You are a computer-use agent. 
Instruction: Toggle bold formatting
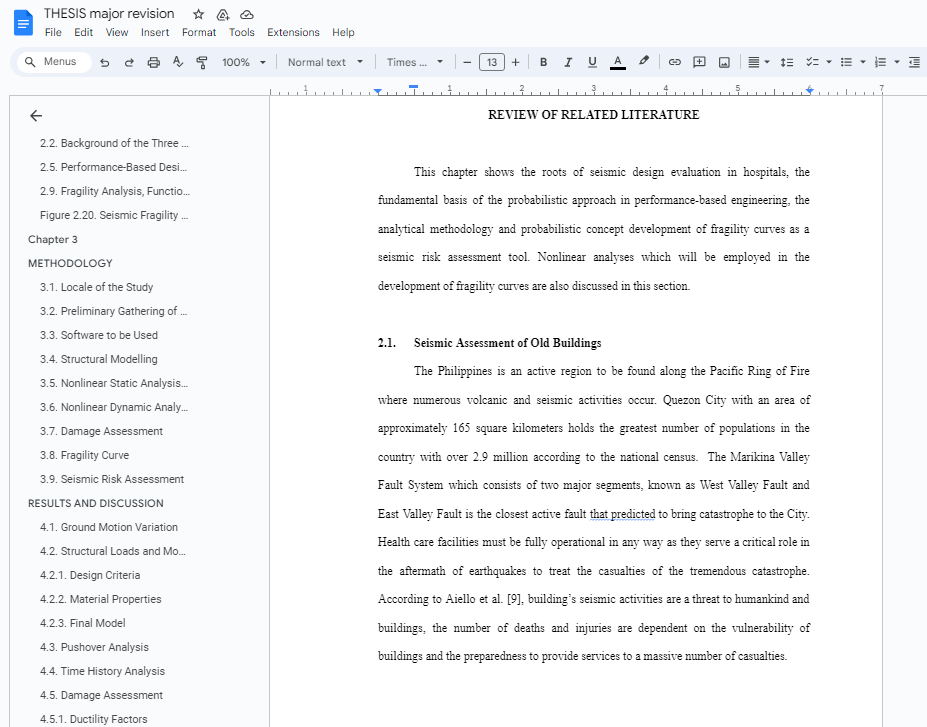click(543, 62)
